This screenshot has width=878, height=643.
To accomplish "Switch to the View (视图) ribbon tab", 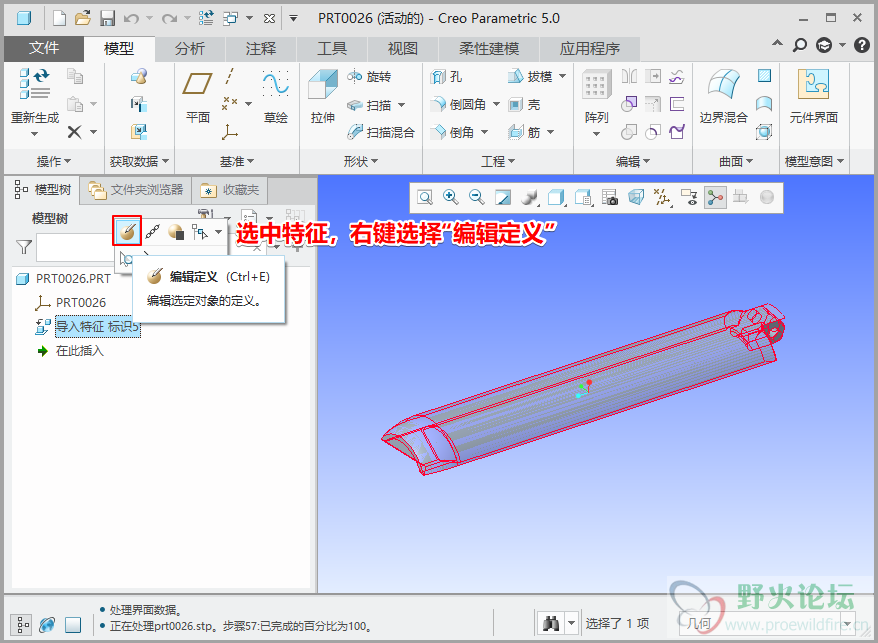I will pos(403,49).
